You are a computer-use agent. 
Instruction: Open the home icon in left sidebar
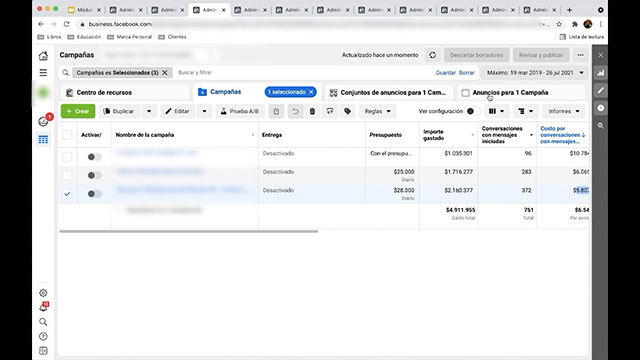click(x=43, y=56)
